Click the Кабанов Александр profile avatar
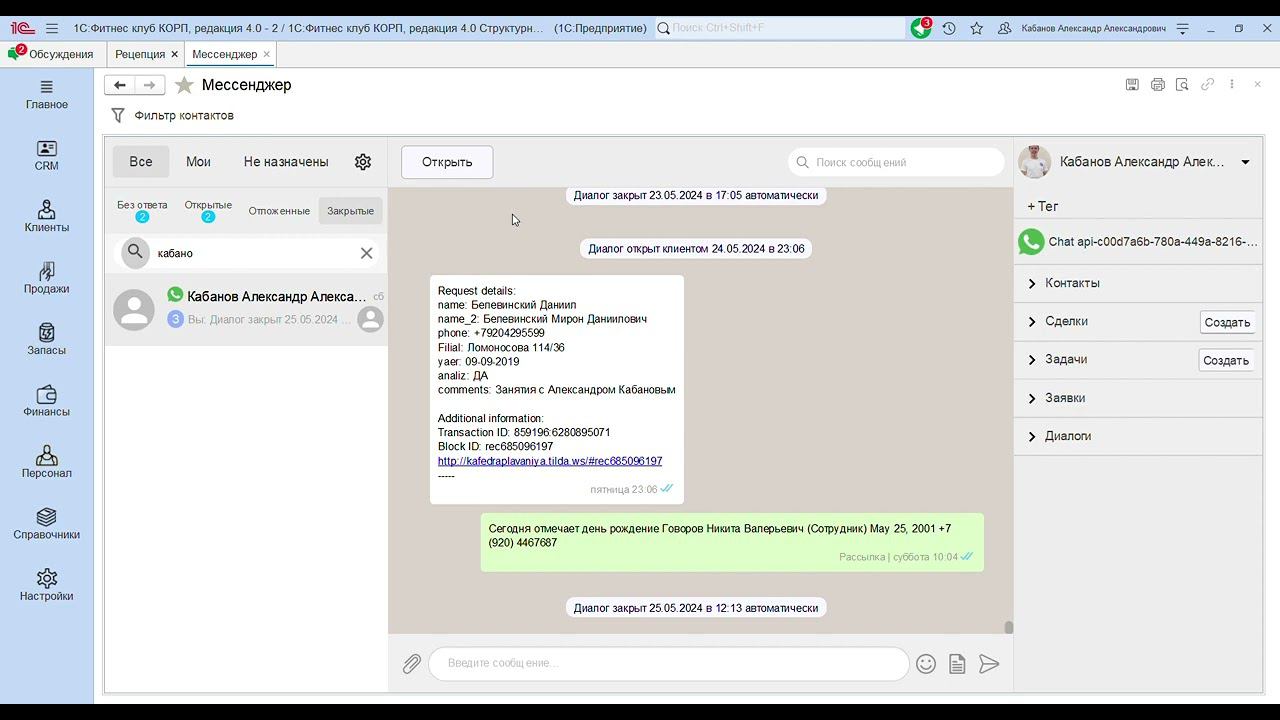The width and height of the screenshot is (1280, 720). pyautogui.click(x=1034, y=162)
